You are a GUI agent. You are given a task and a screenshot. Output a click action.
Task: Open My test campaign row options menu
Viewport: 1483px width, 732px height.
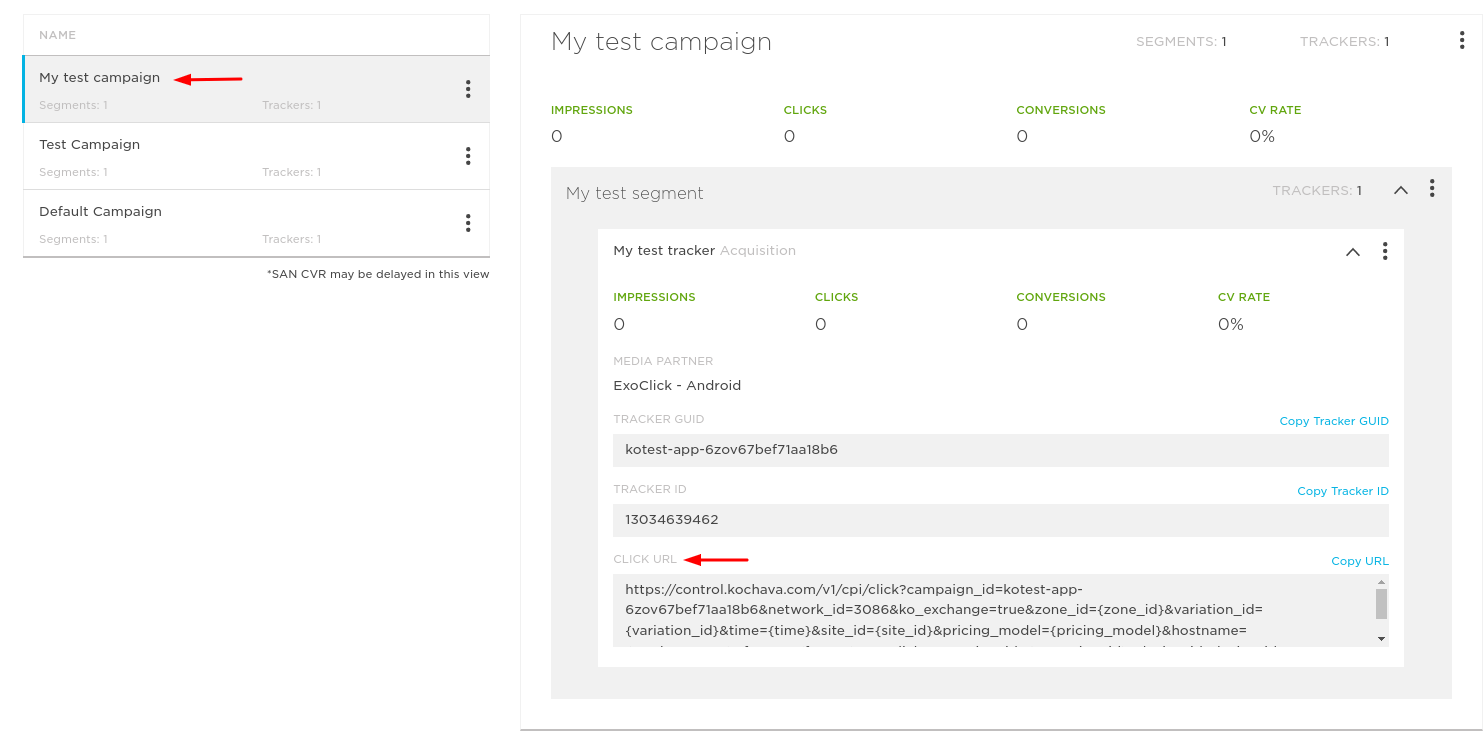click(467, 89)
